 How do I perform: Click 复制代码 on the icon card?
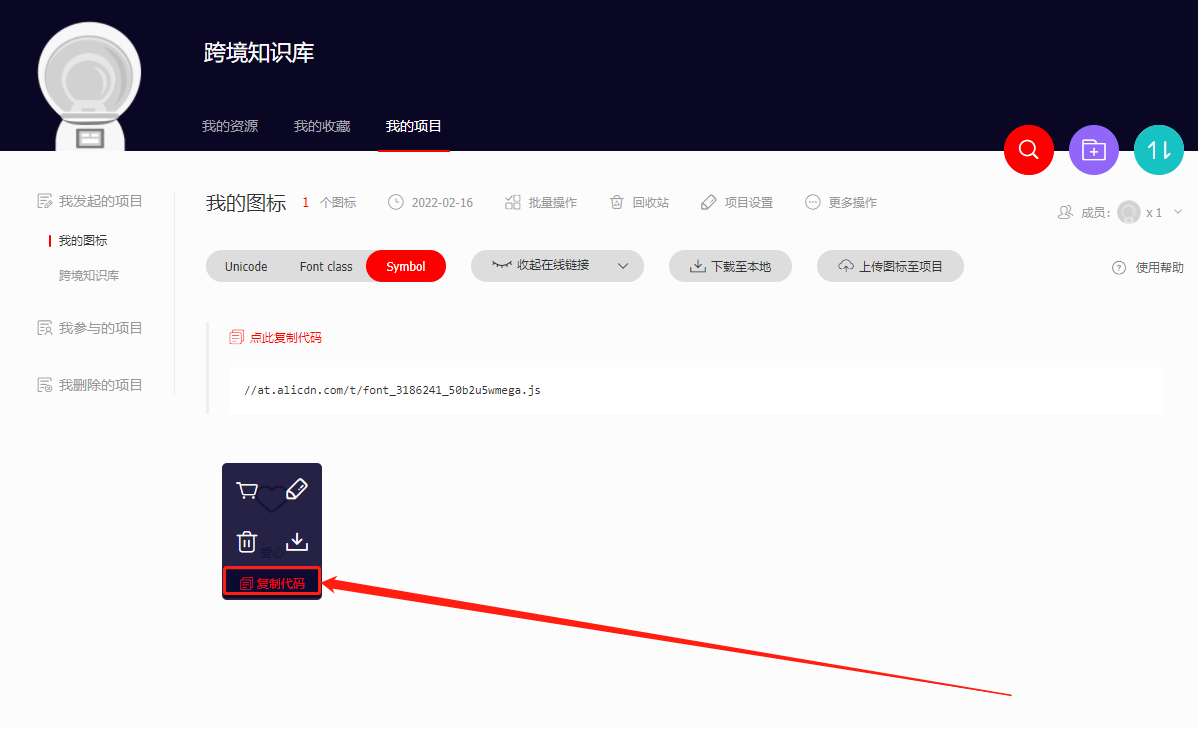pos(272,584)
